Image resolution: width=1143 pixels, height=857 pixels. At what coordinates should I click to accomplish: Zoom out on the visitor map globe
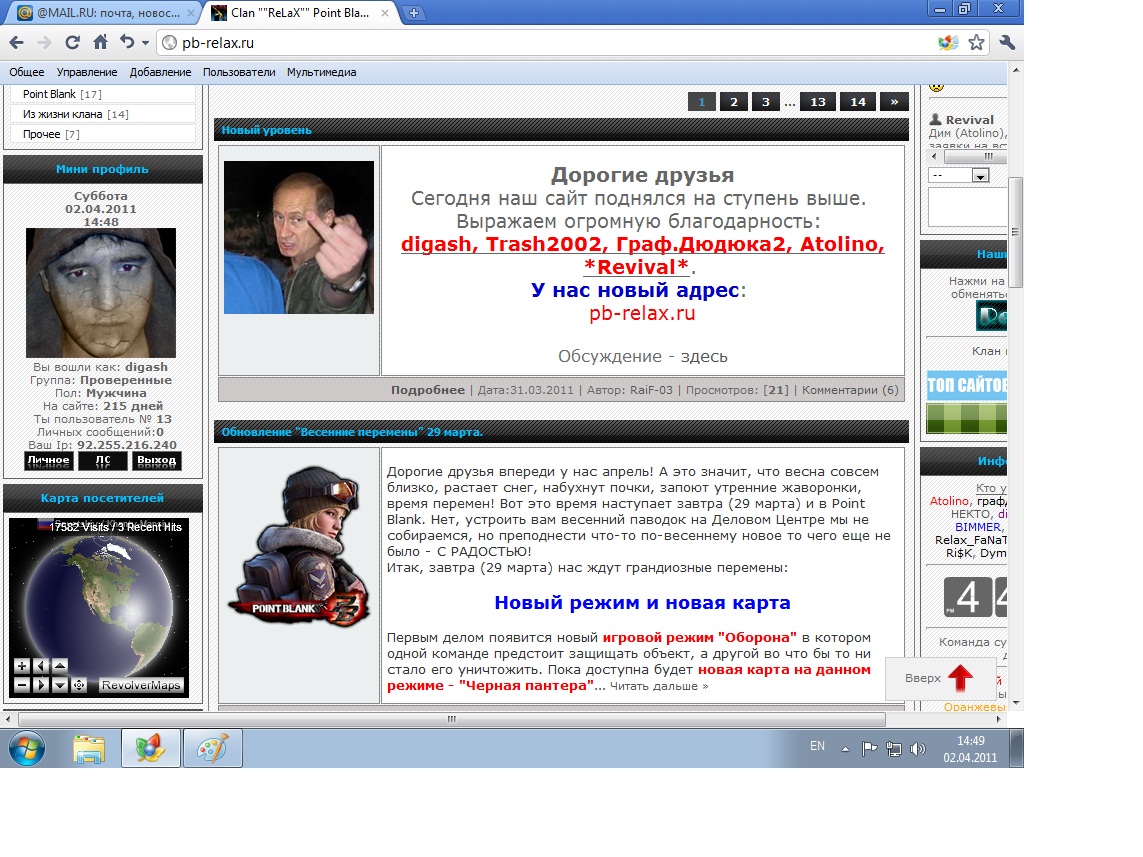pyautogui.click(x=21, y=685)
